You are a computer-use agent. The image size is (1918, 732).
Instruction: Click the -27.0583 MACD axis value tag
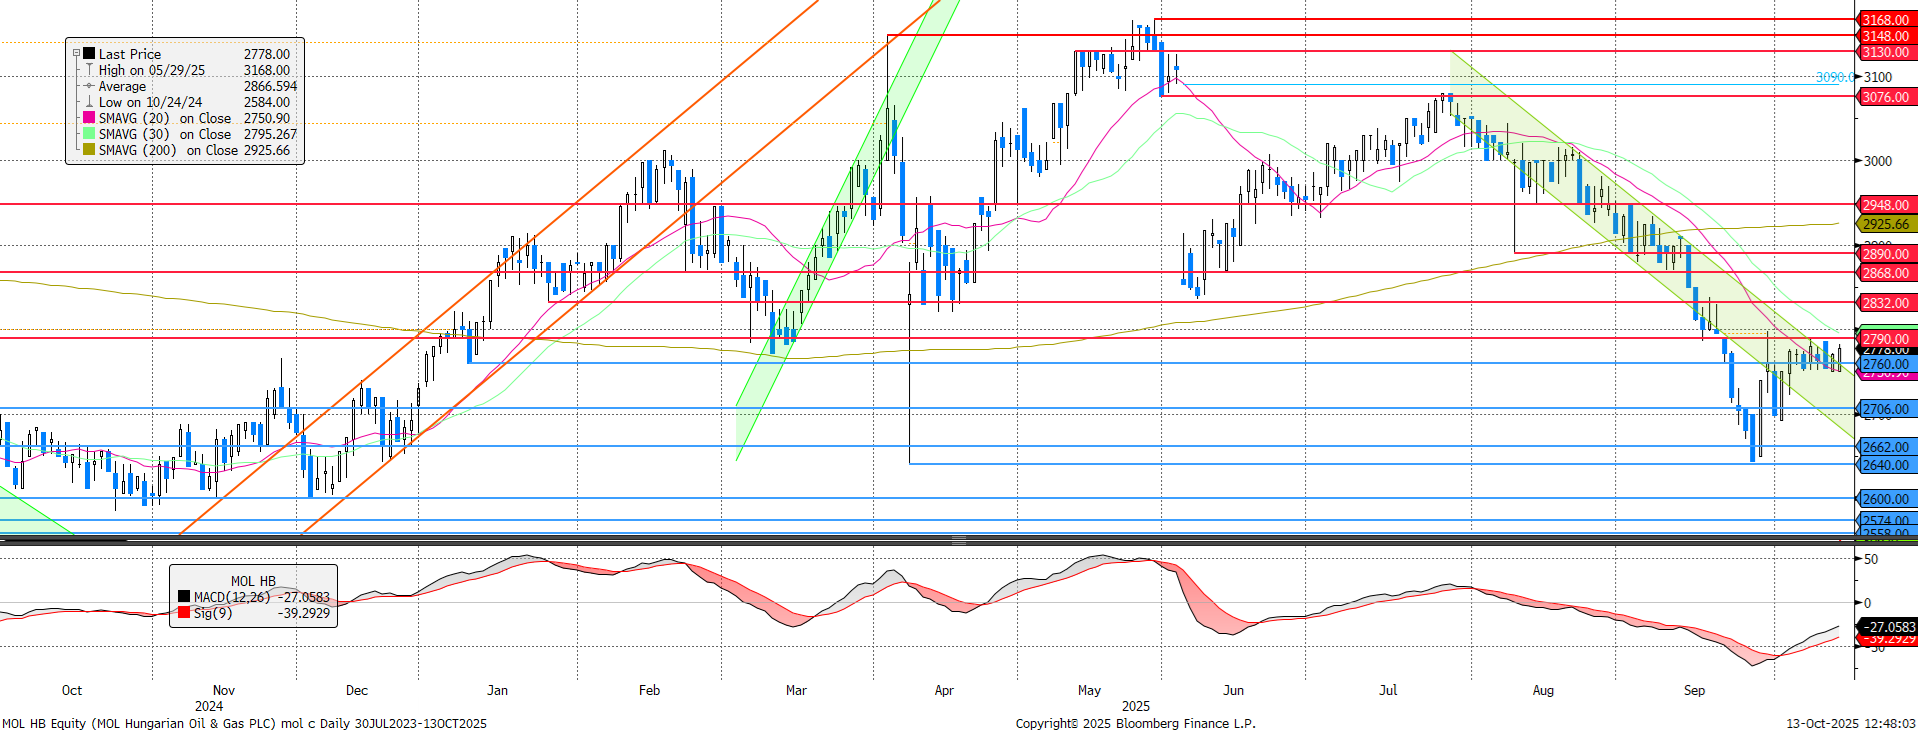click(x=1888, y=627)
